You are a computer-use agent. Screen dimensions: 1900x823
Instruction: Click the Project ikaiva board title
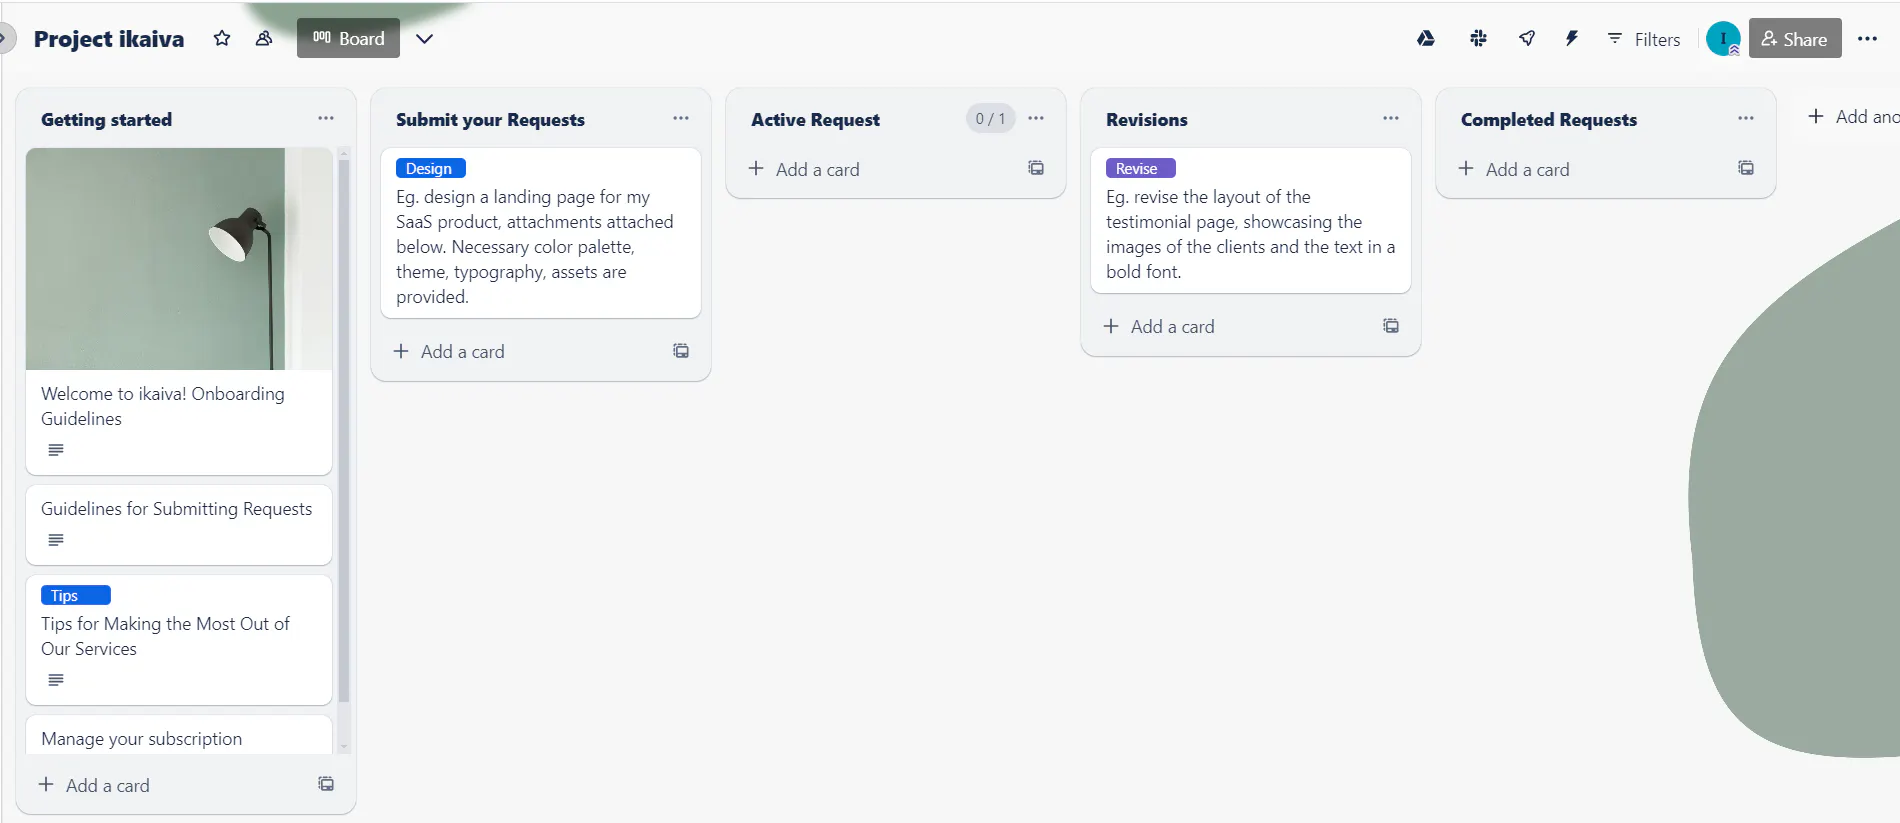pyautogui.click(x=109, y=39)
